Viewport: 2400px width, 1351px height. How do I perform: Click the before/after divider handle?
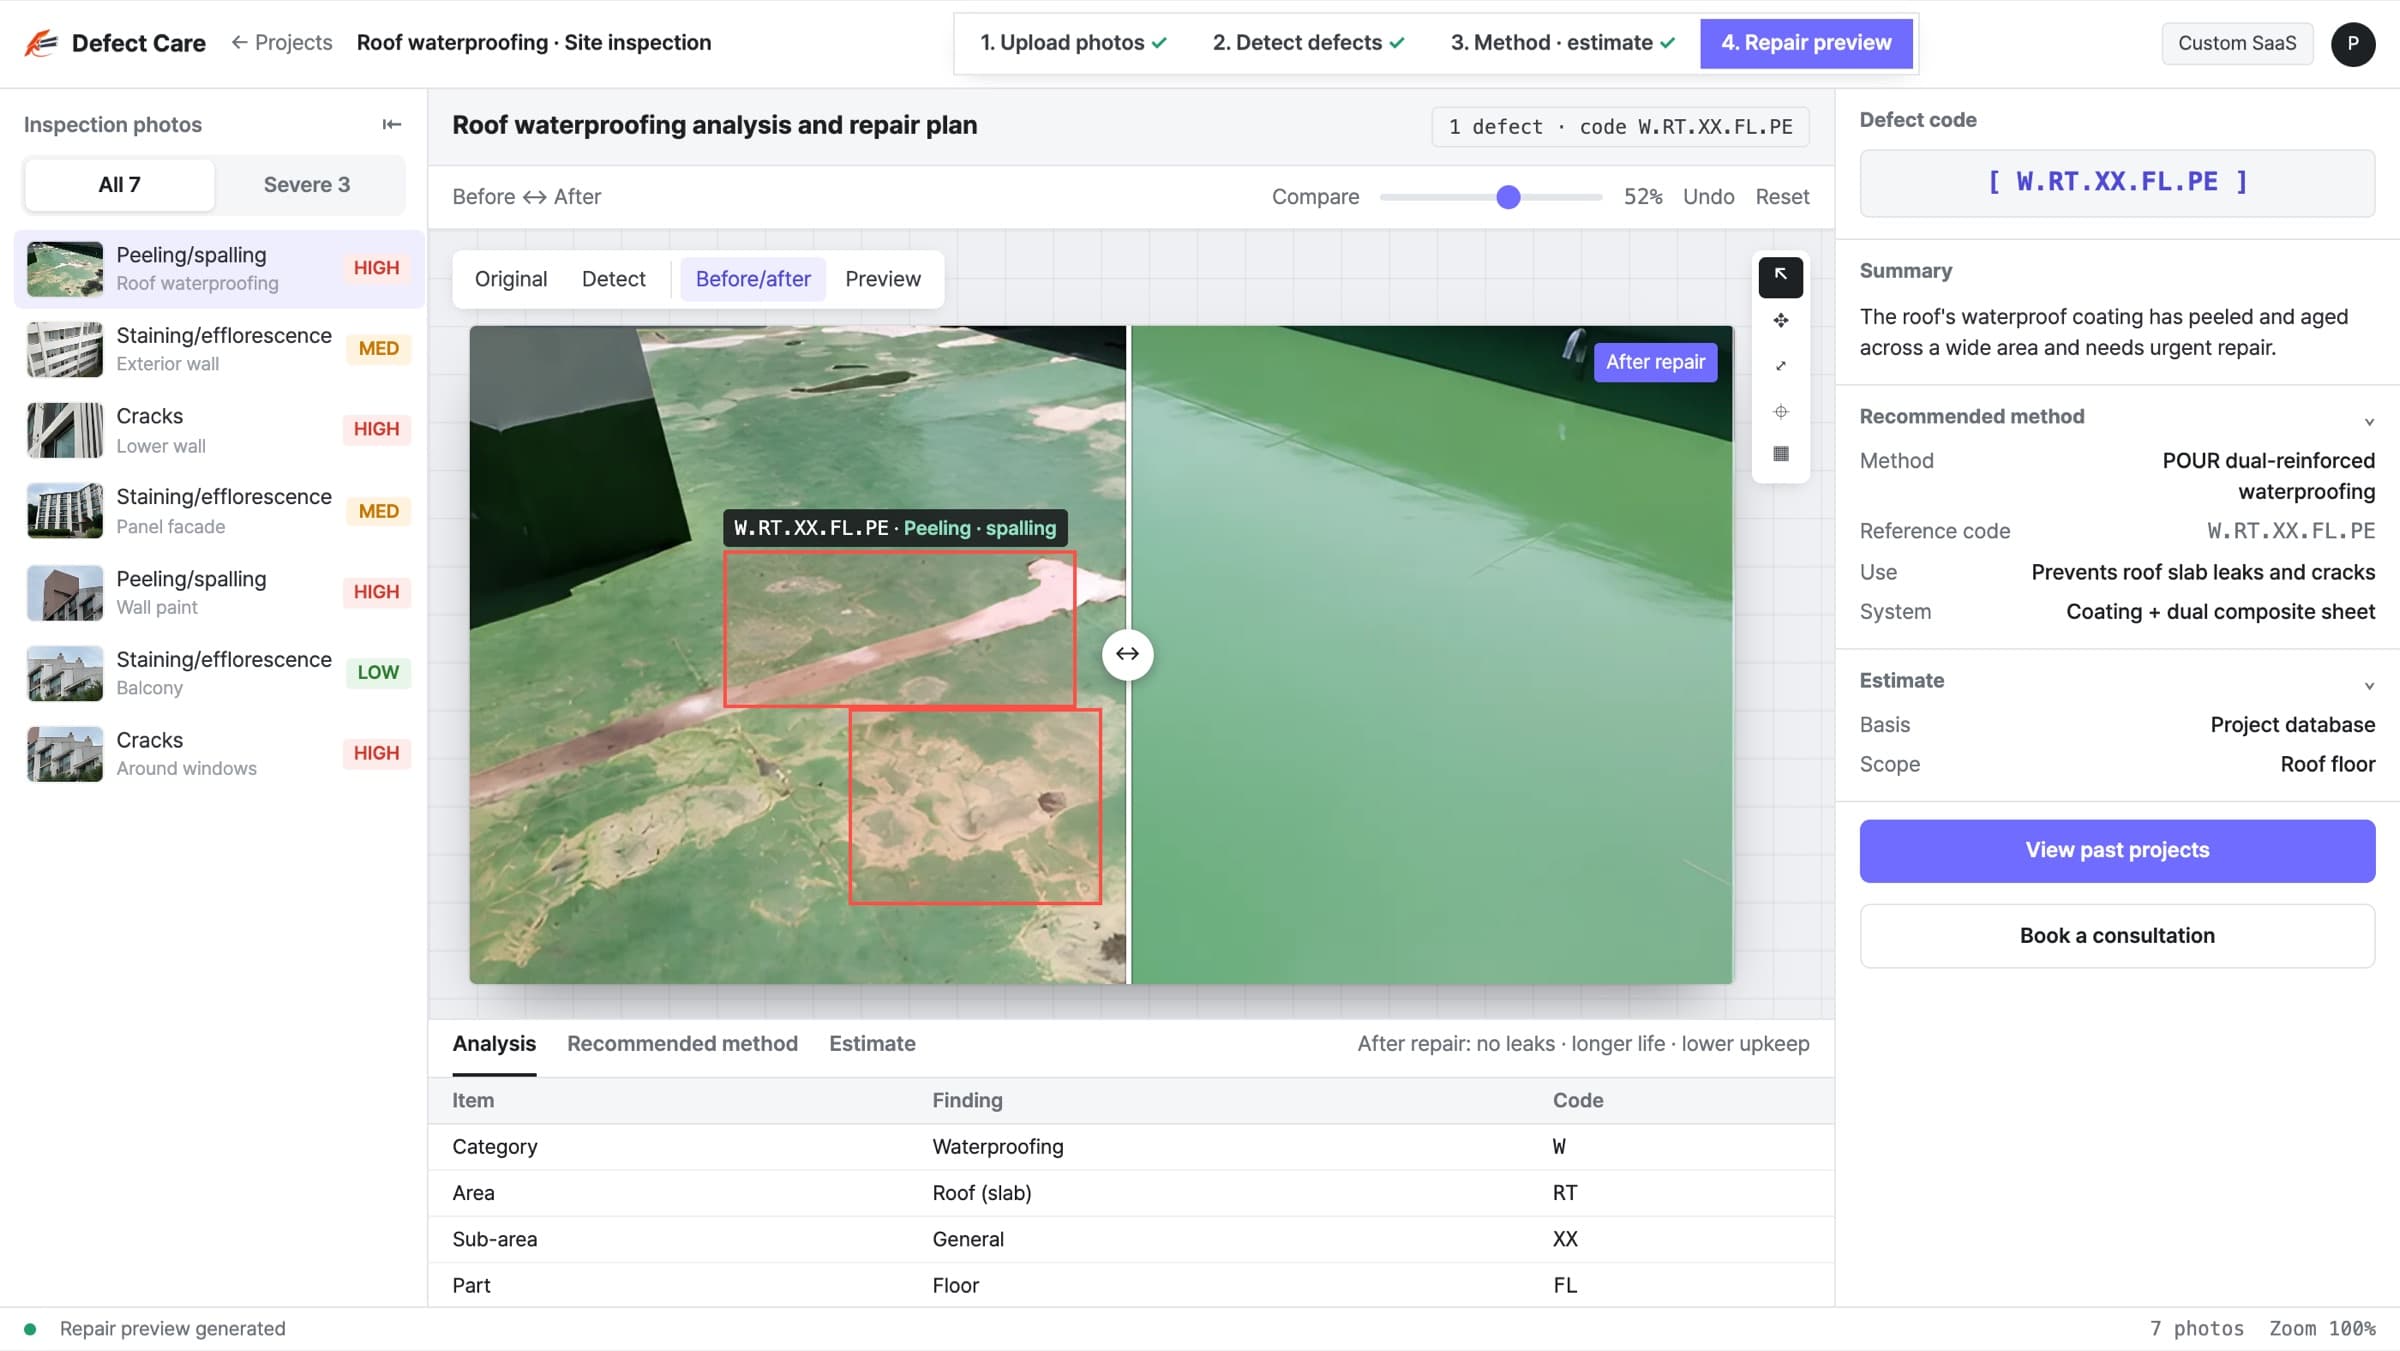[1127, 654]
